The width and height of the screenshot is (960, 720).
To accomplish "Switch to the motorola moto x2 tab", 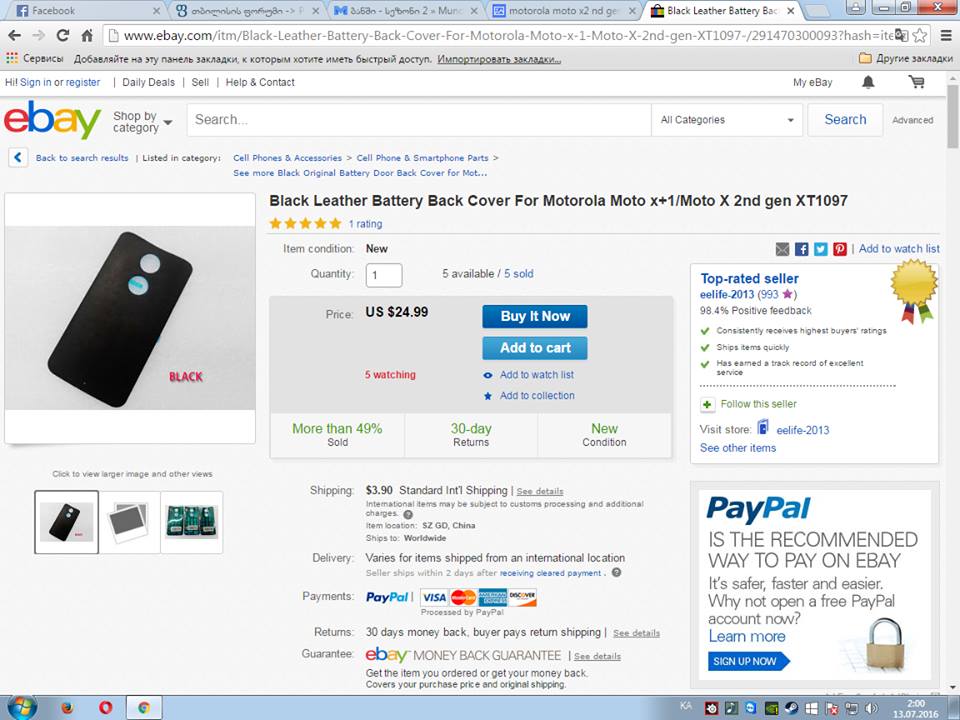I will click(x=564, y=10).
